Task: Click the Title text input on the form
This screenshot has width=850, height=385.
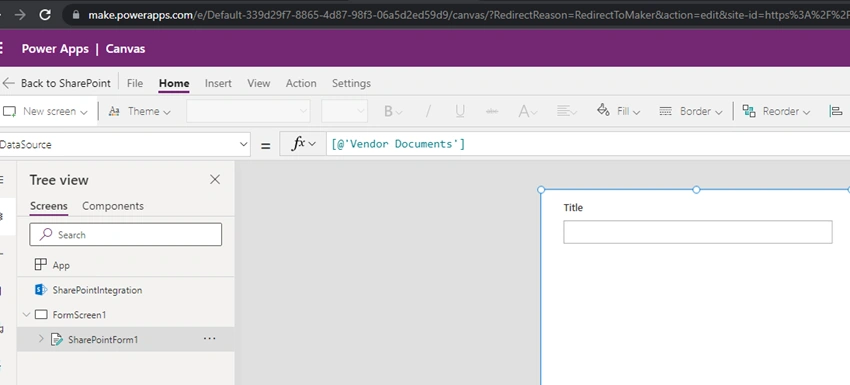Action: (x=698, y=232)
